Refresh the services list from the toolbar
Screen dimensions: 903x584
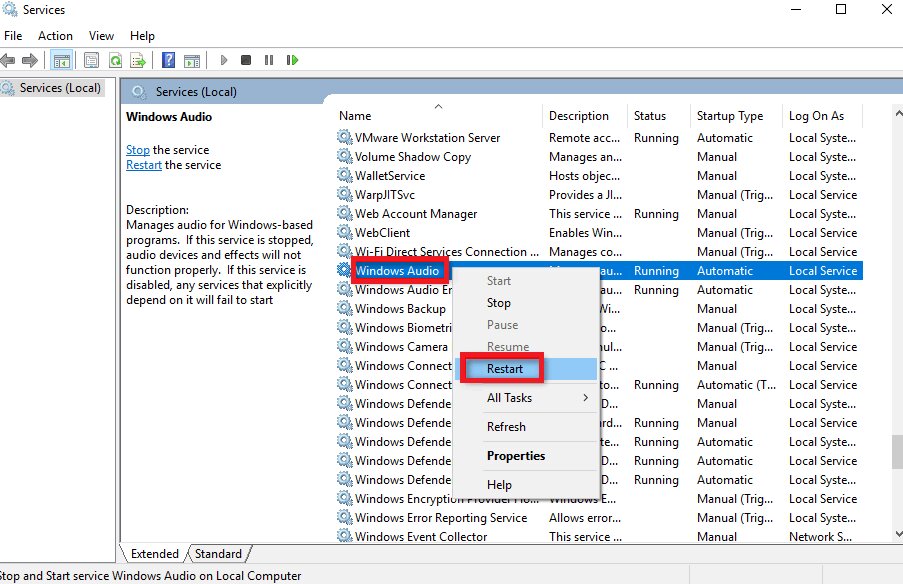[115, 60]
